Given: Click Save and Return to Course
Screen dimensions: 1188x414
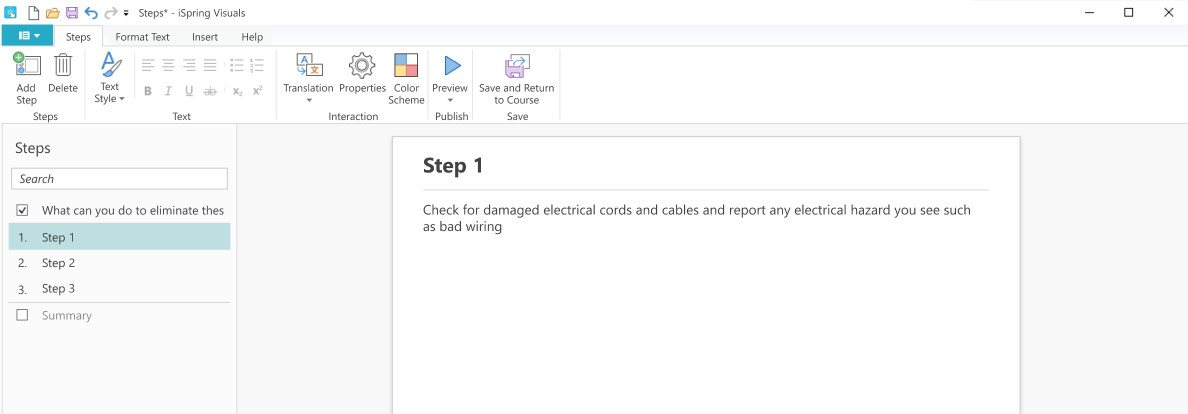Looking at the screenshot, I should pyautogui.click(x=517, y=78).
